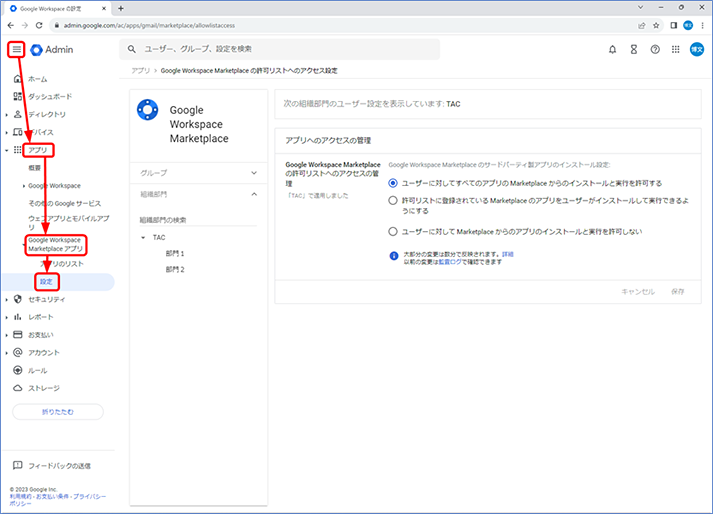Go back with browser back arrow
This screenshot has height=514, width=713.
click(11, 25)
